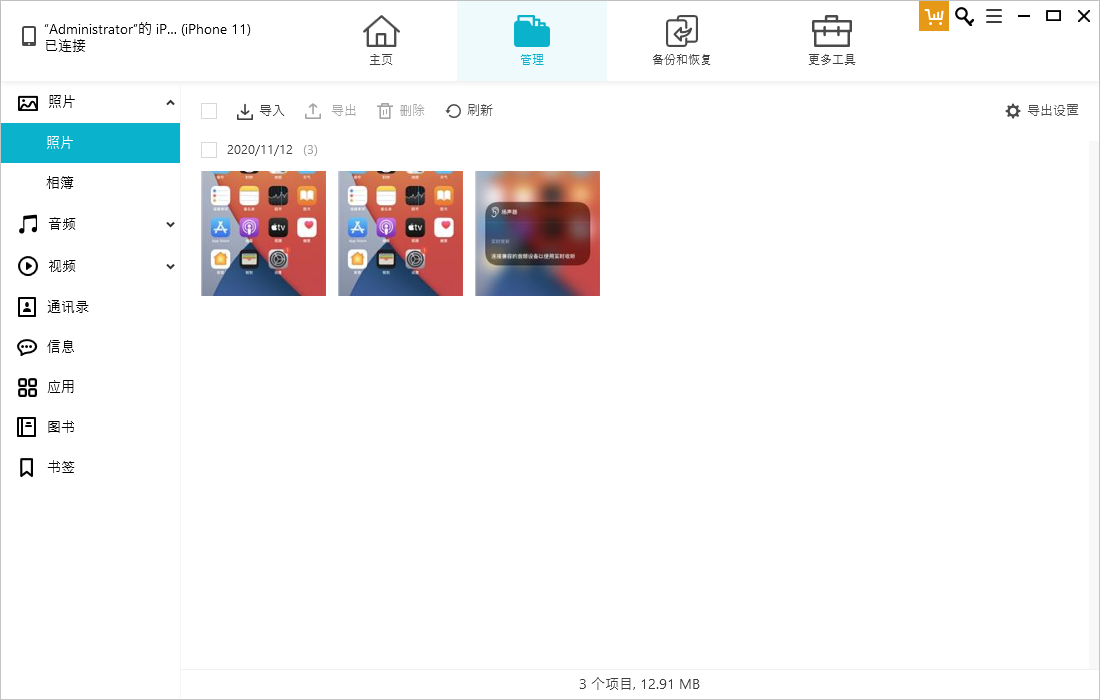The height and width of the screenshot is (700, 1100).
Task: Click the 导入 import button
Action: [260, 111]
